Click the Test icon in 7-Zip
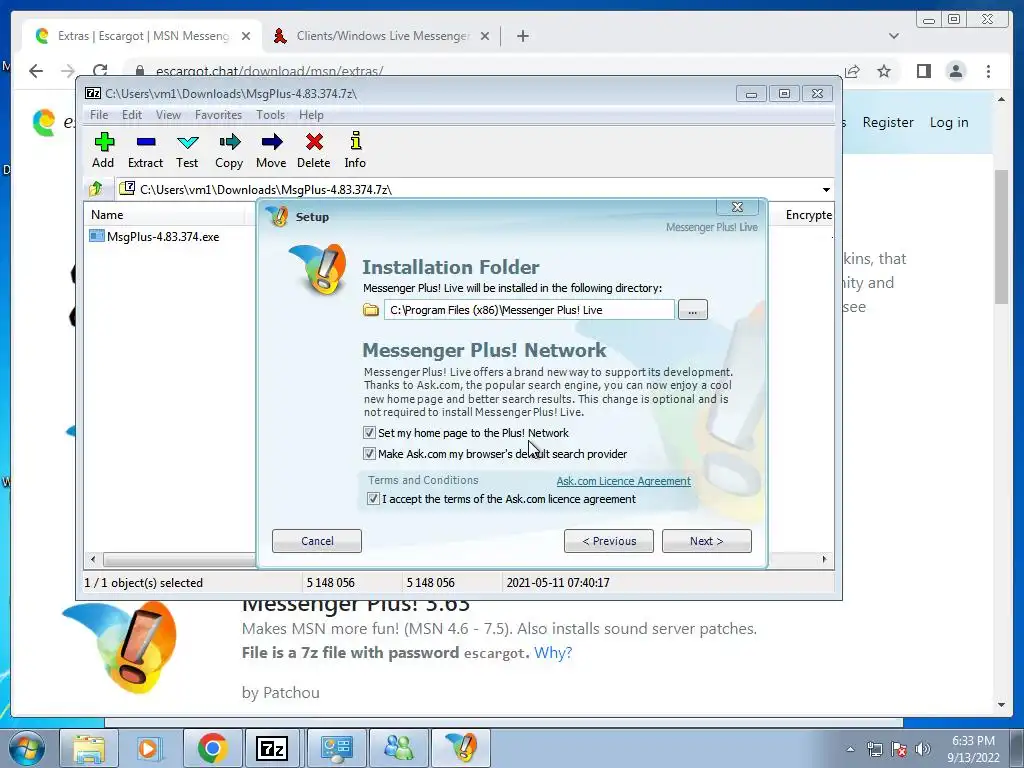This screenshot has width=1024, height=768. pos(187,150)
